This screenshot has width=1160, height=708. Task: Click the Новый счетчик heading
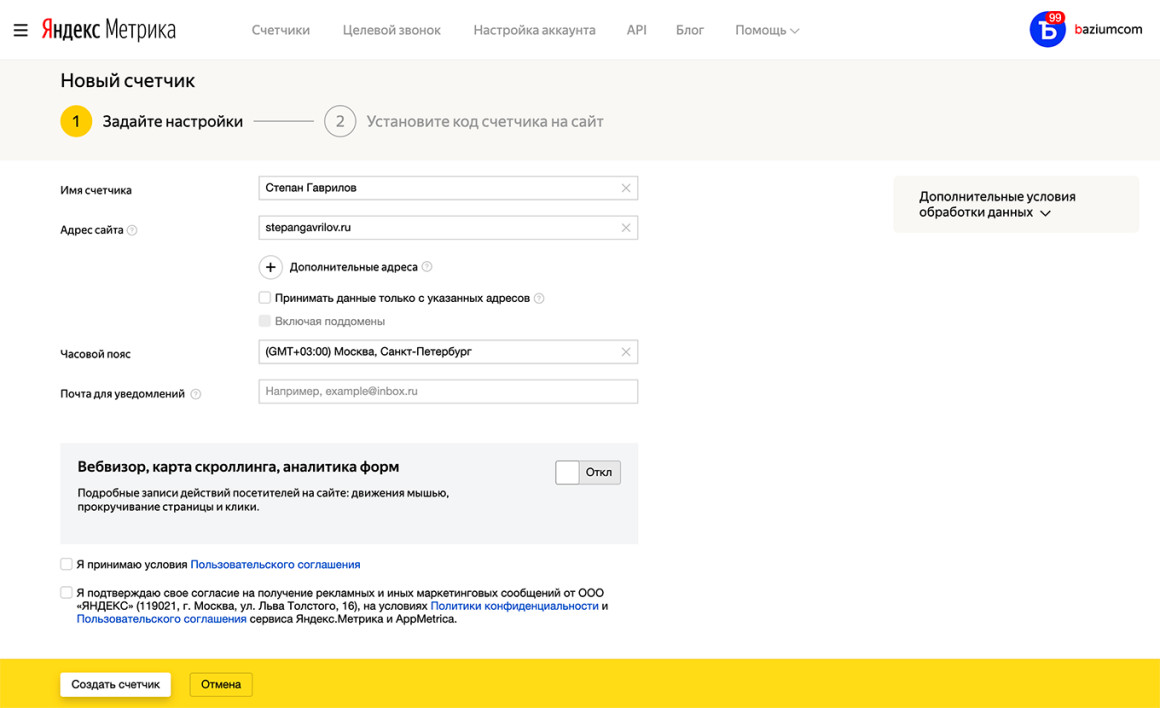click(127, 81)
